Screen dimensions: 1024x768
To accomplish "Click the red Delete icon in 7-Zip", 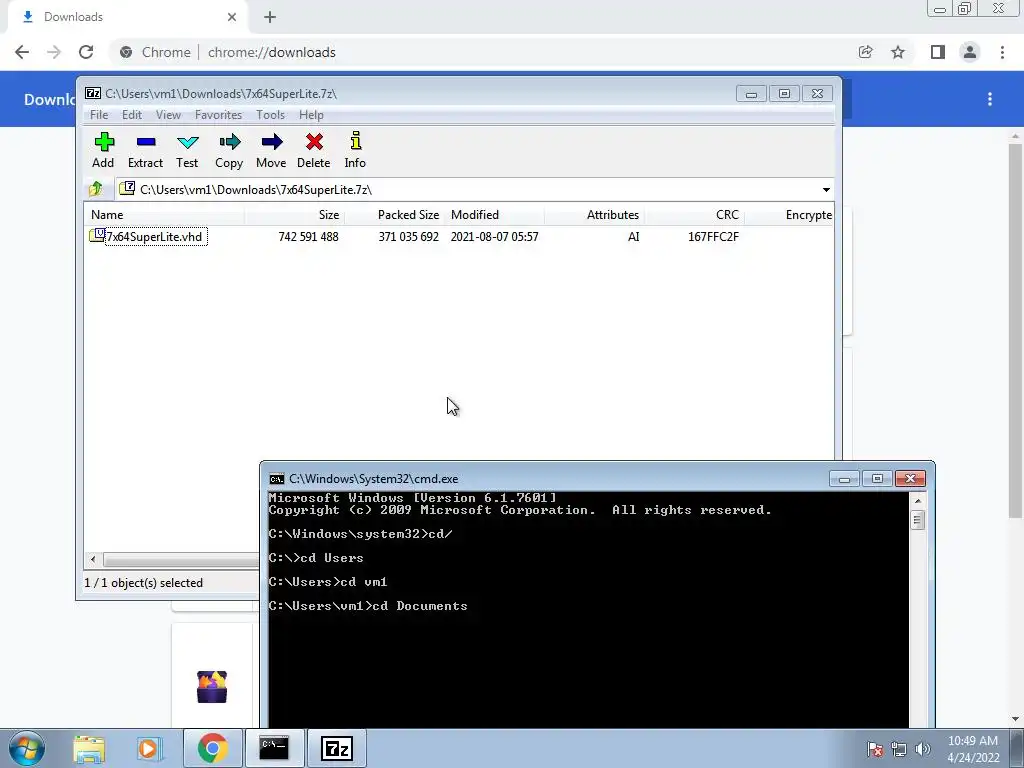I will tap(313, 151).
